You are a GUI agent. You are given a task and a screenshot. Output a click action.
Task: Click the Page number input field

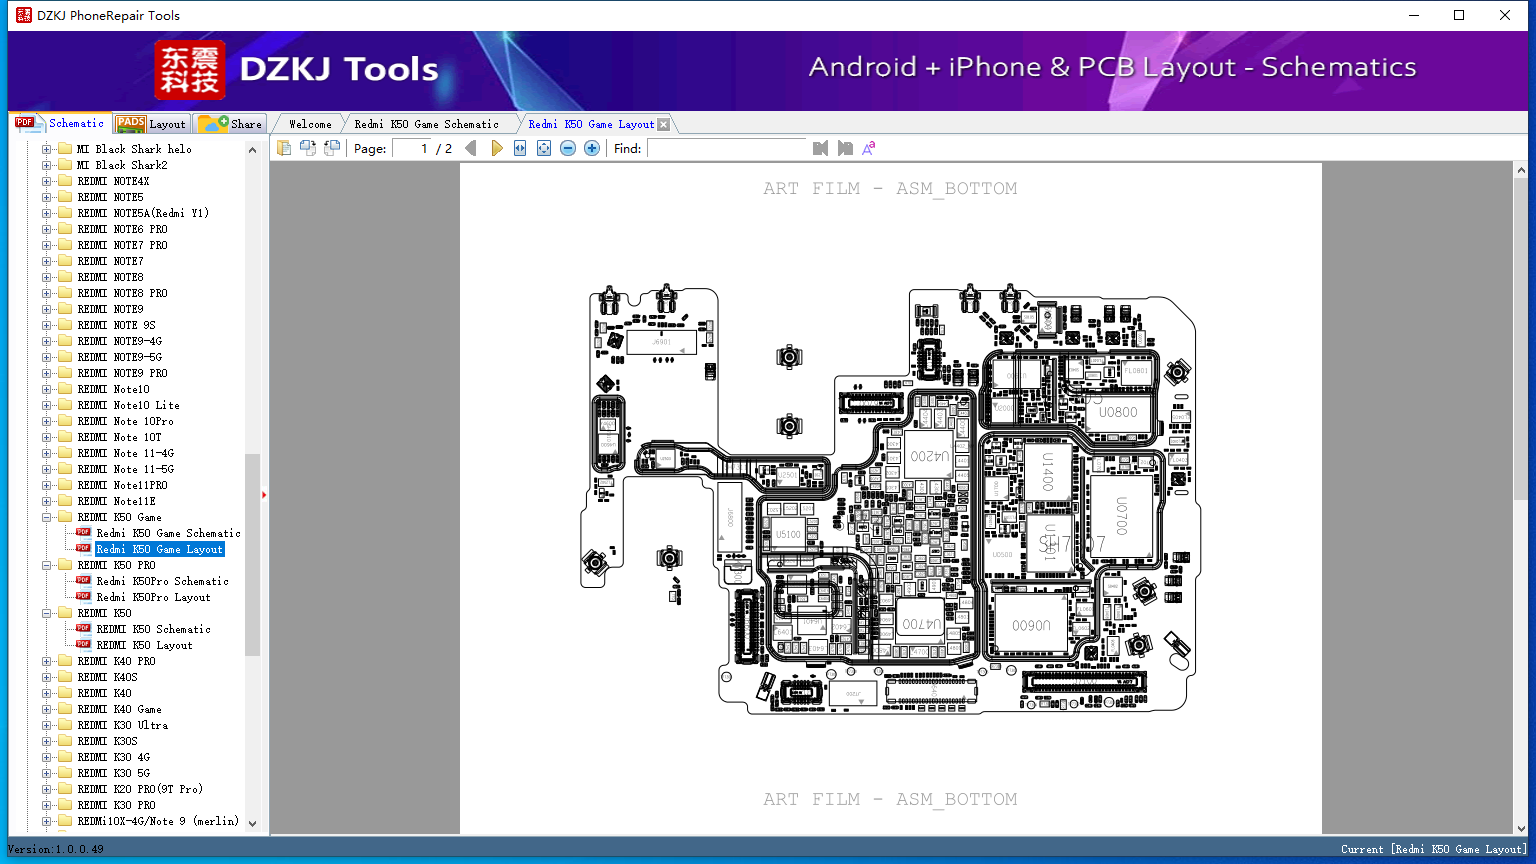click(411, 149)
